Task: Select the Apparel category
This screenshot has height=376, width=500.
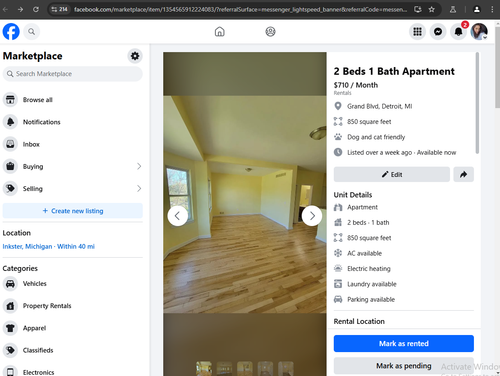Action: point(73,328)
